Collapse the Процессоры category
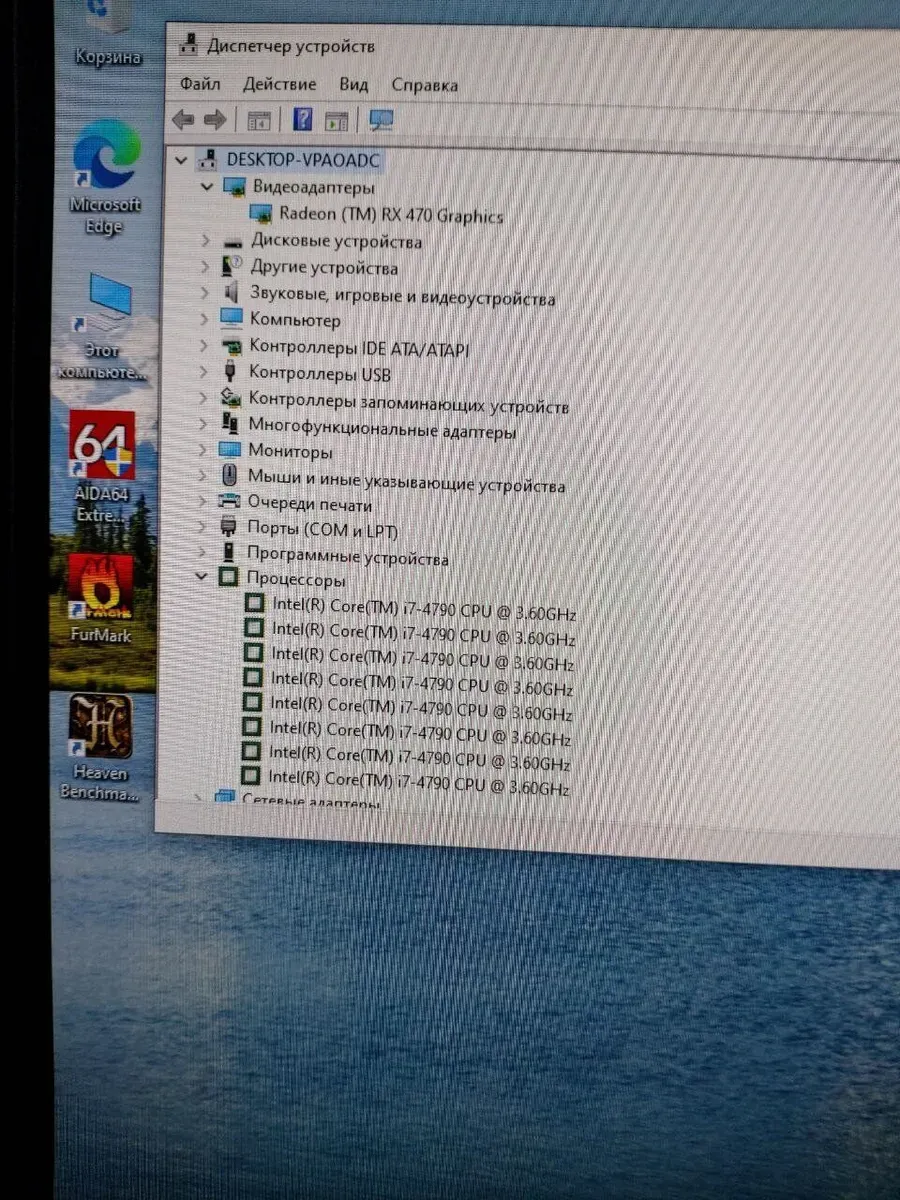Image resolution: width=900 pixels, height=1200 pixels. click(203, 577)
